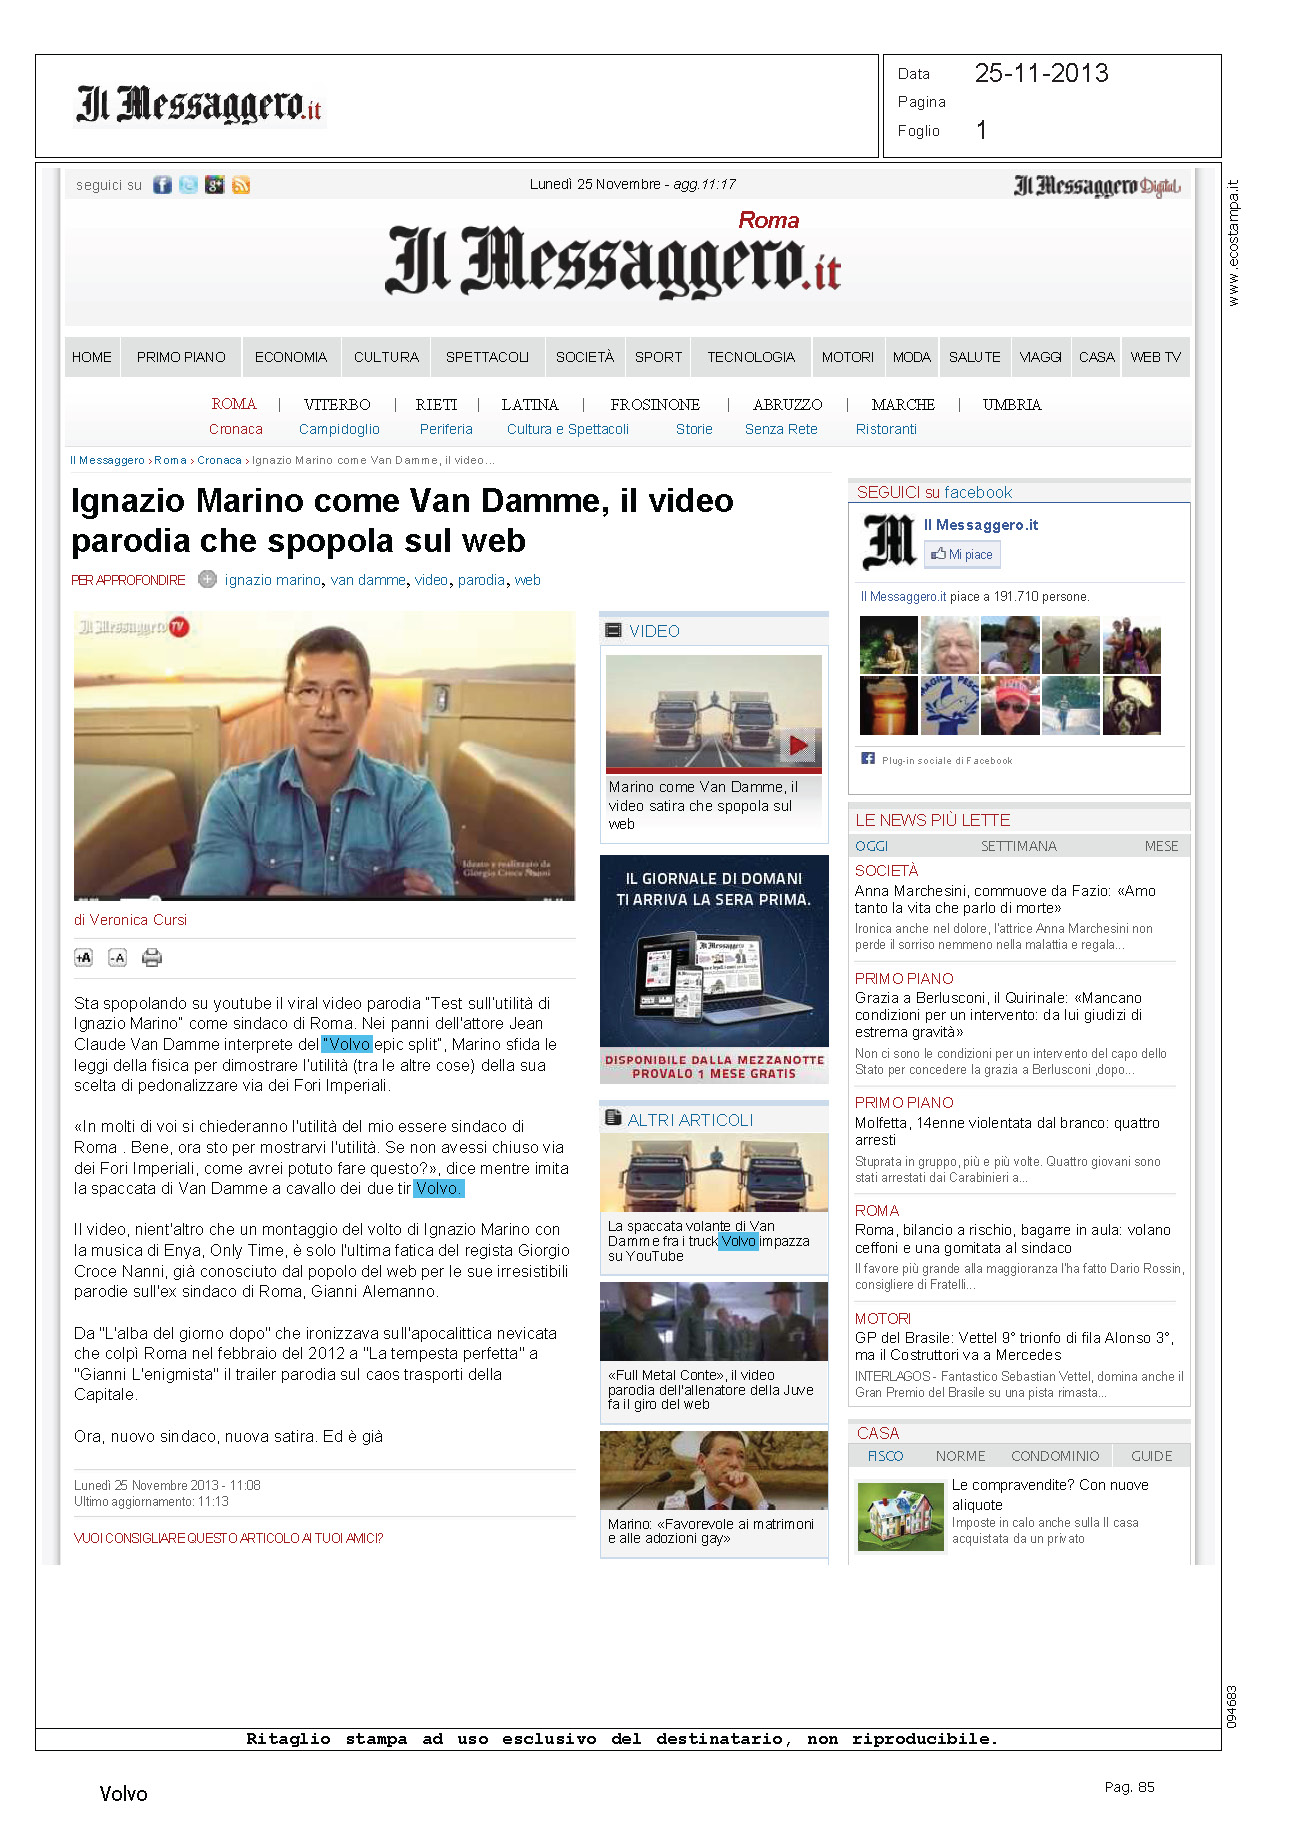Click the Google Plus icon
The height and width of the screenshot is (1845, 1315).
(x=214, y=185)
